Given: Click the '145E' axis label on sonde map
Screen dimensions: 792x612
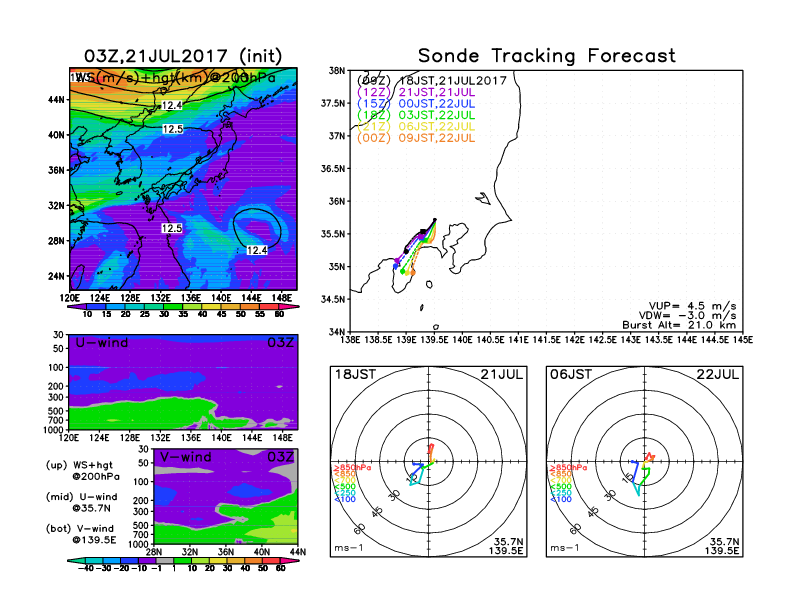Looking at the screenshot, I should click(742, 340).
